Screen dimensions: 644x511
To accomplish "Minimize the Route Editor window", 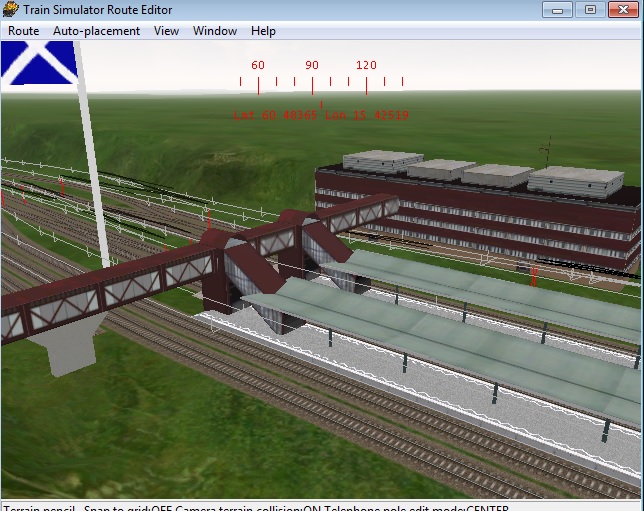I will pyautogui.click(x=558, y=10).
